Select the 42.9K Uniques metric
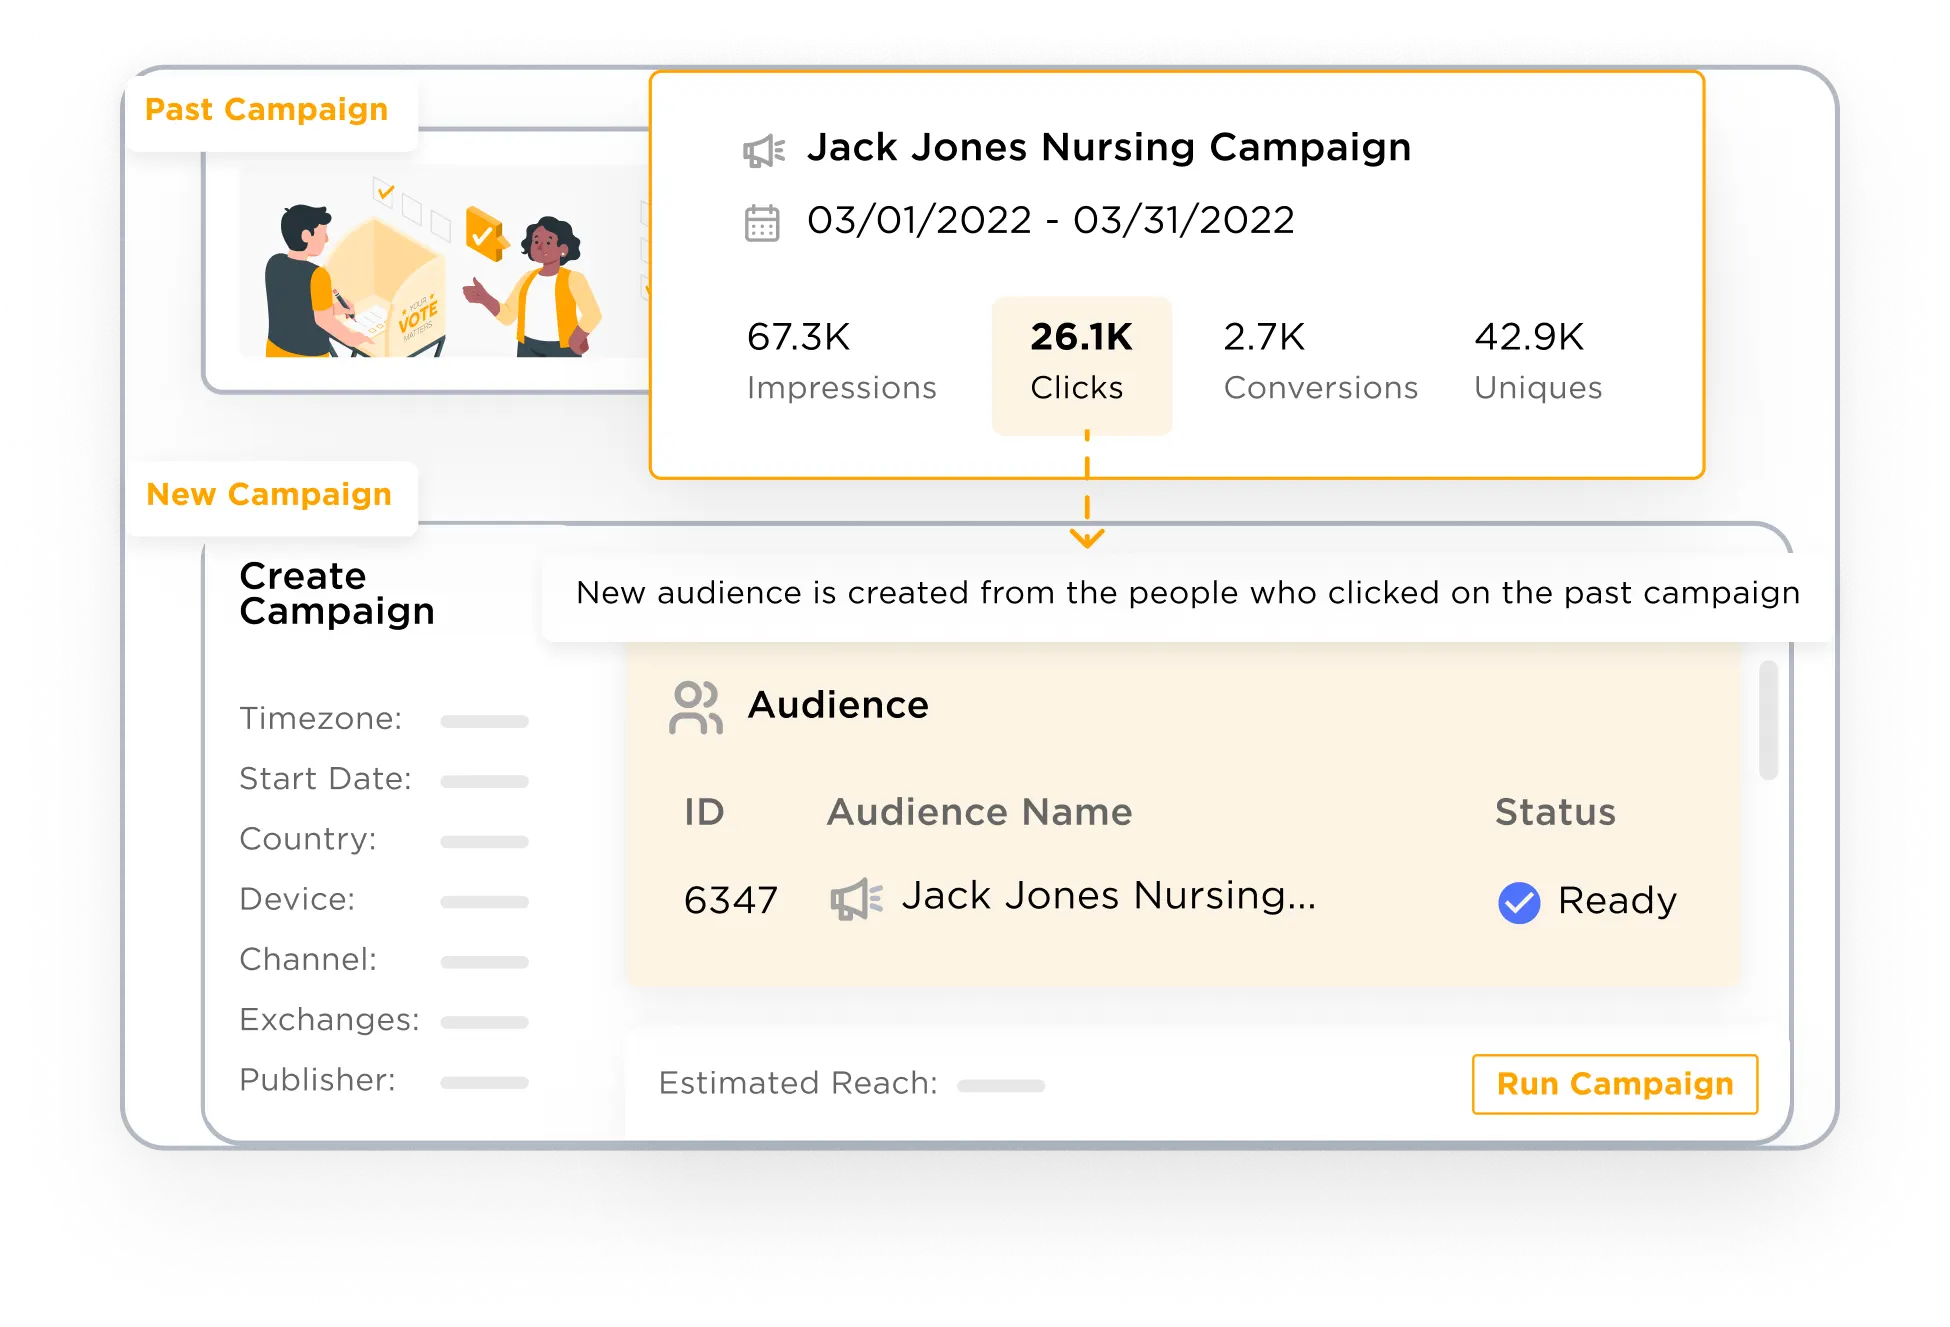Screen dimensions: 1950x1327 1537,361
